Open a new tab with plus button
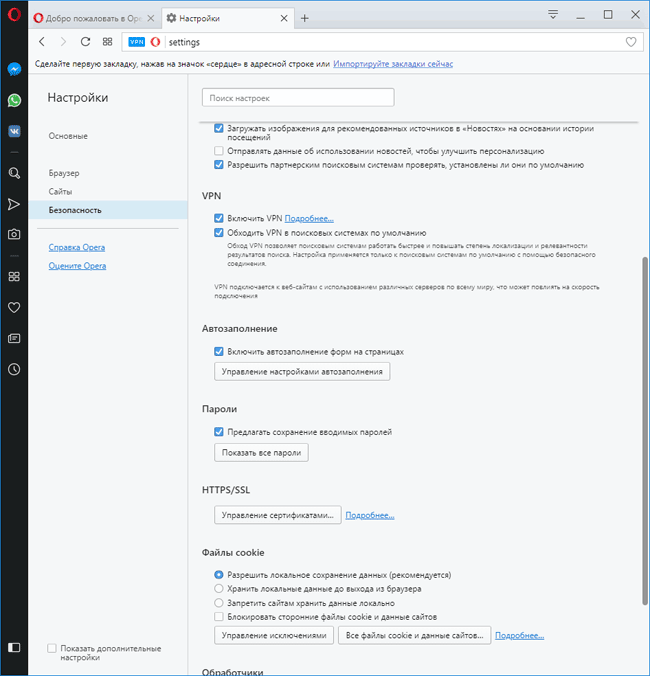650x676 pixels. click(x=305, y=18)
